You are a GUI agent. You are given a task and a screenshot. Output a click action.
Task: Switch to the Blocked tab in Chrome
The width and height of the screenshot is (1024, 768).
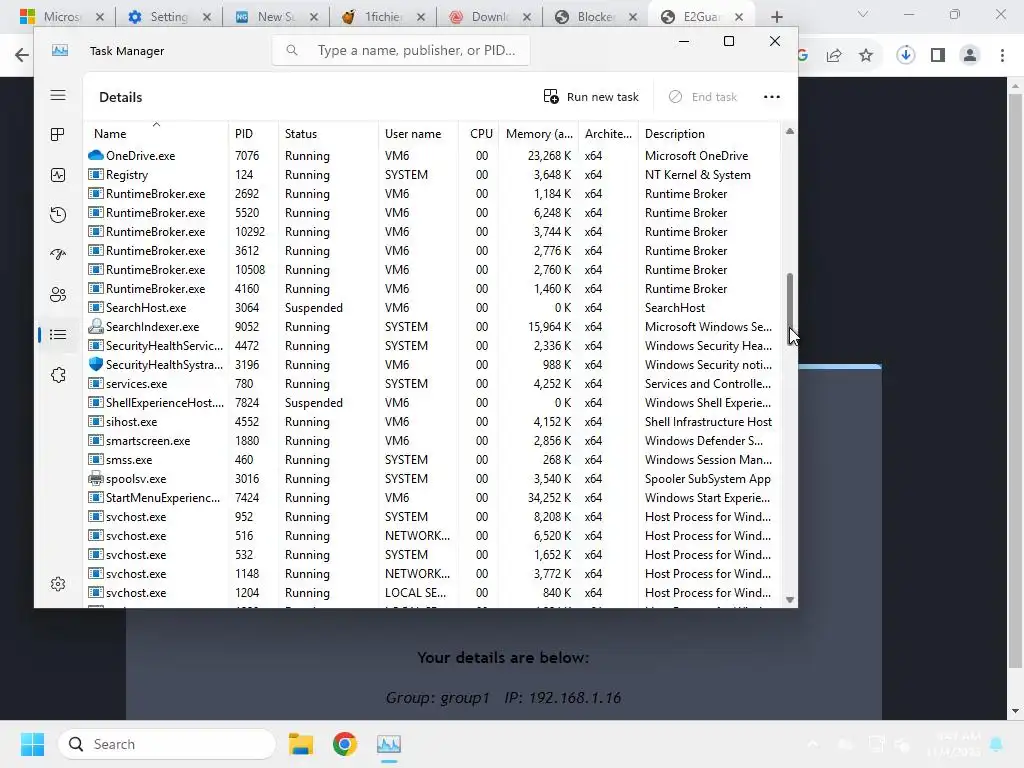(x=597, y=17)
